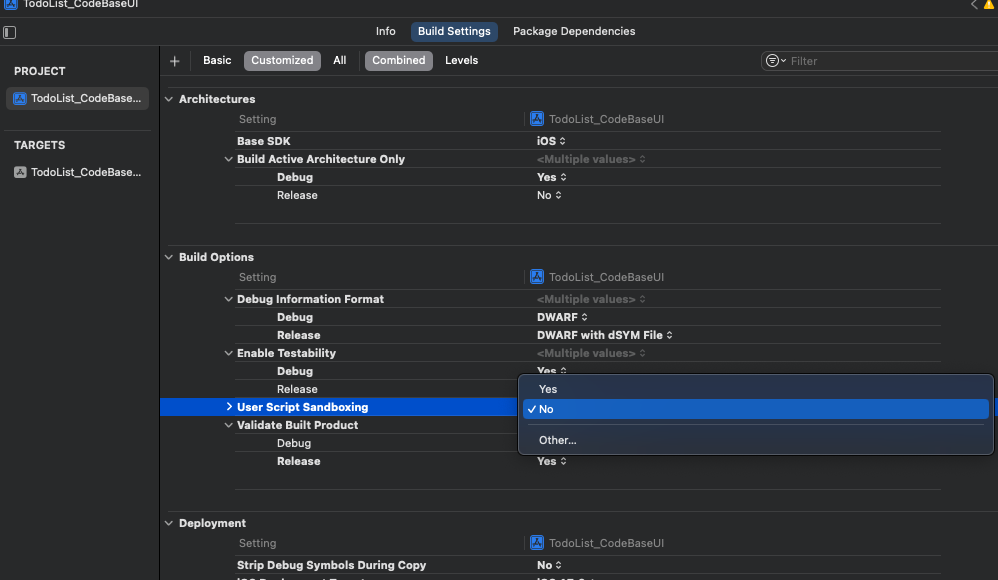Click project icon in Build Options column header

[537, 277]
